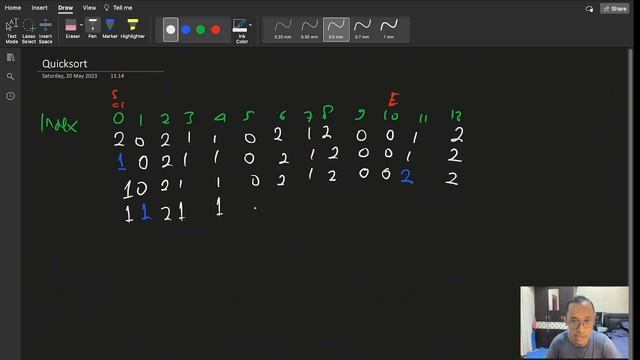Show the notebooks navigation pane icon

click(x=11, y=58)
